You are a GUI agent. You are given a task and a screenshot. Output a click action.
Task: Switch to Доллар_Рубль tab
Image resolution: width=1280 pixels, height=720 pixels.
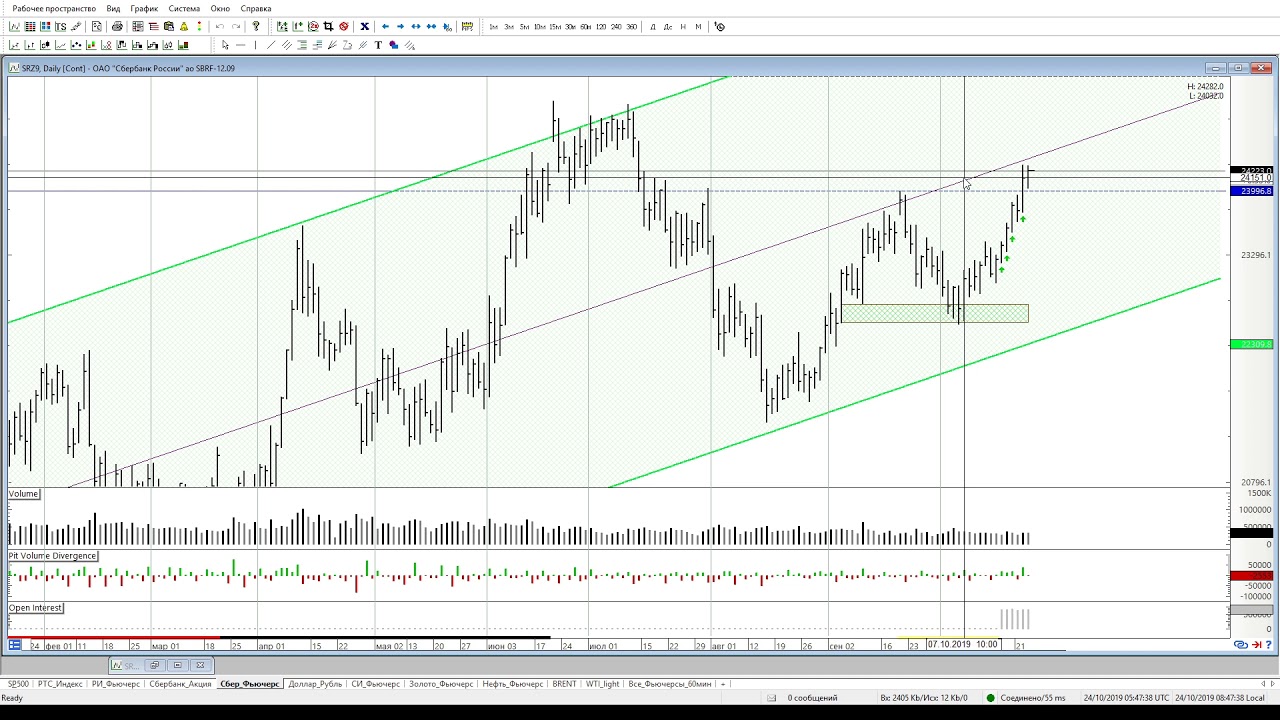(315, 684)
